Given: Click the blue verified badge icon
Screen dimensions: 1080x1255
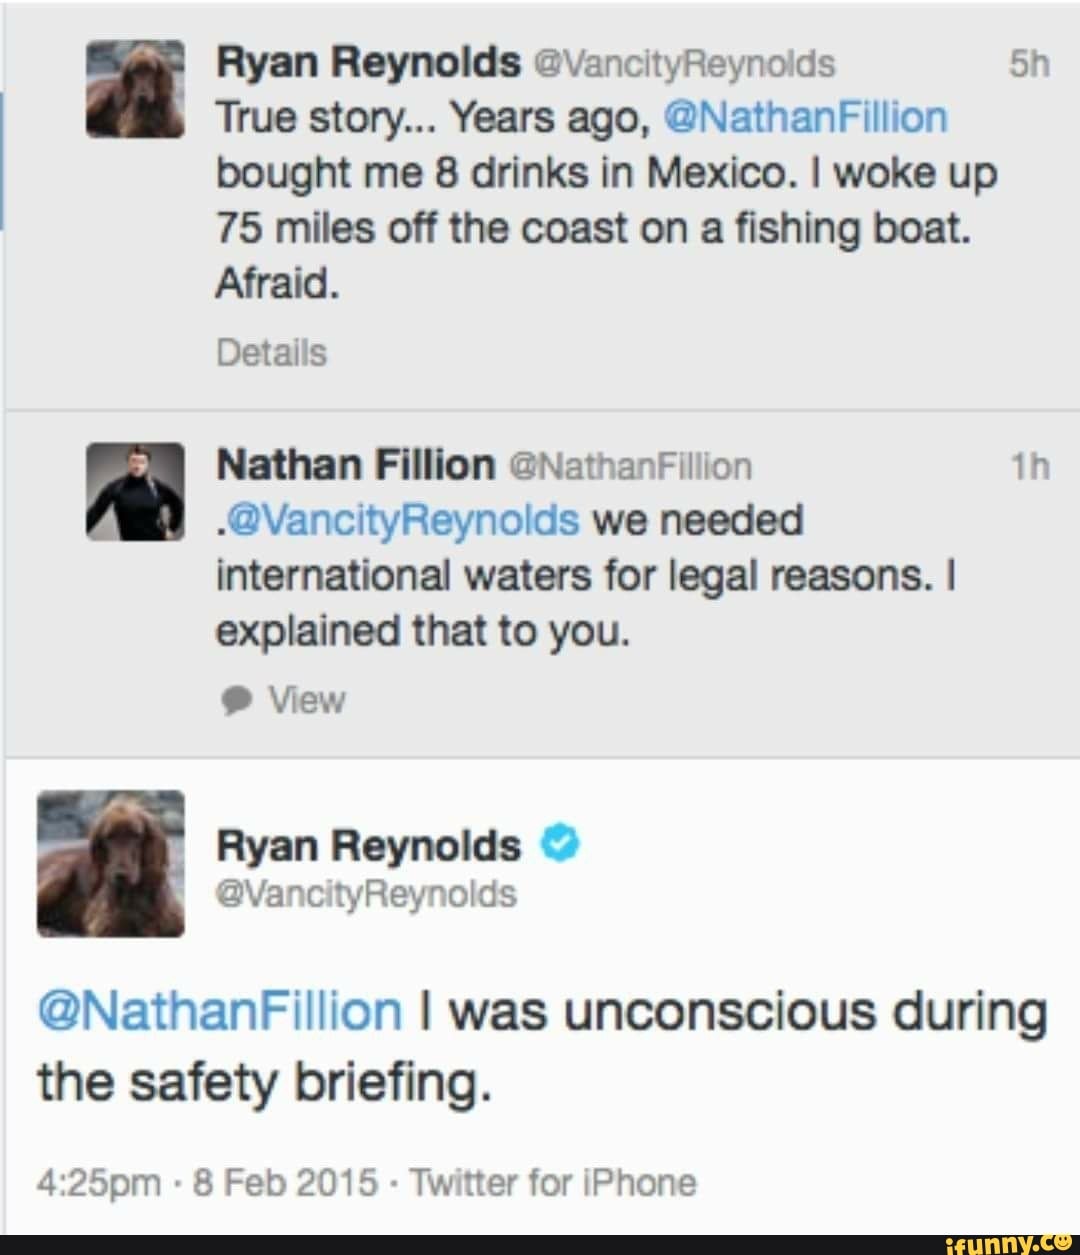Looking at the screenshot, I should 561,845.
